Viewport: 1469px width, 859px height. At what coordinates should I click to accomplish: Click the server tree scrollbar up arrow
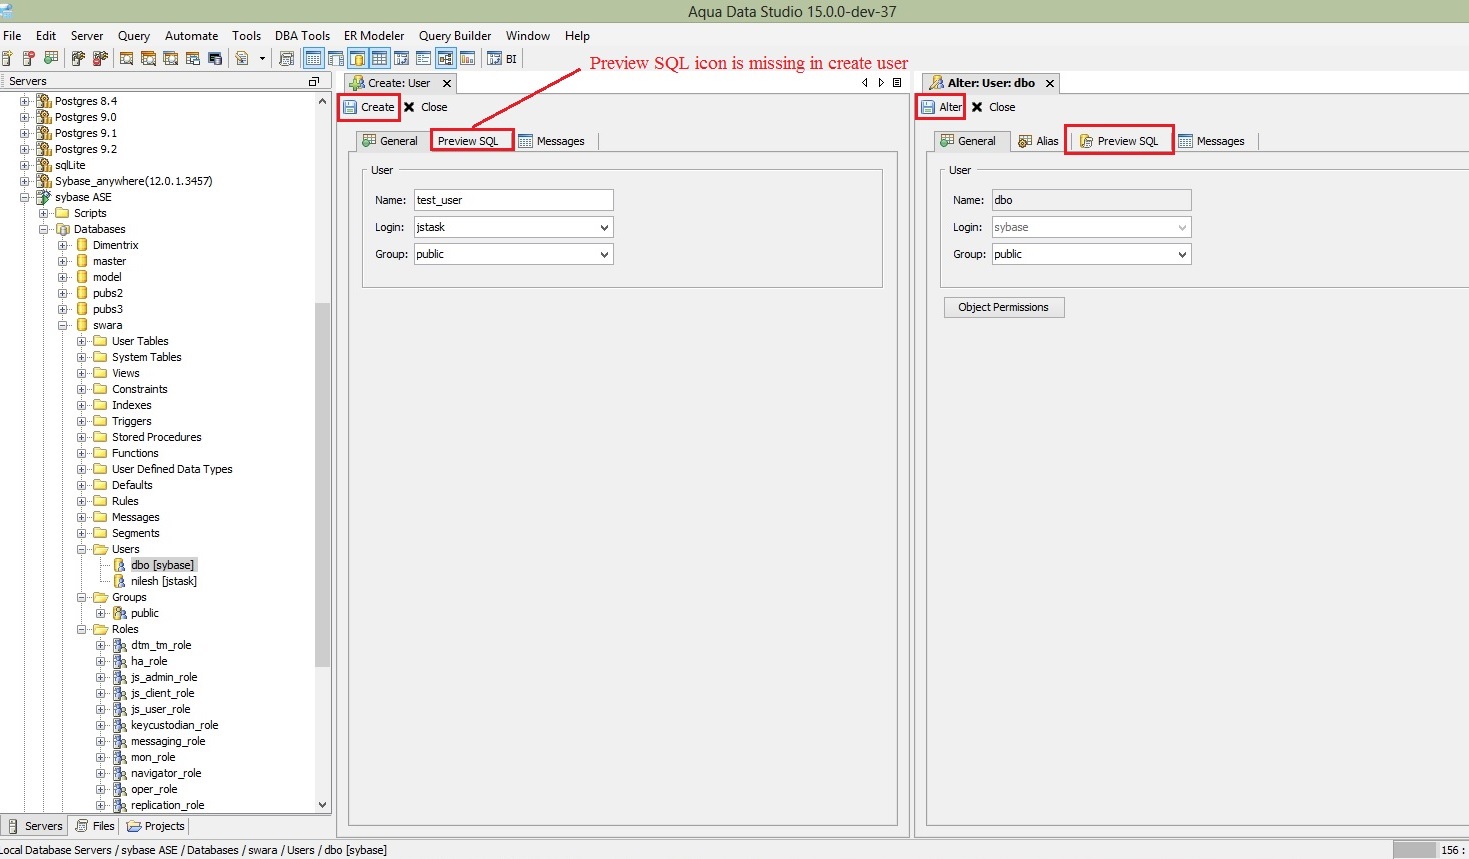click(x=322, y=101)
